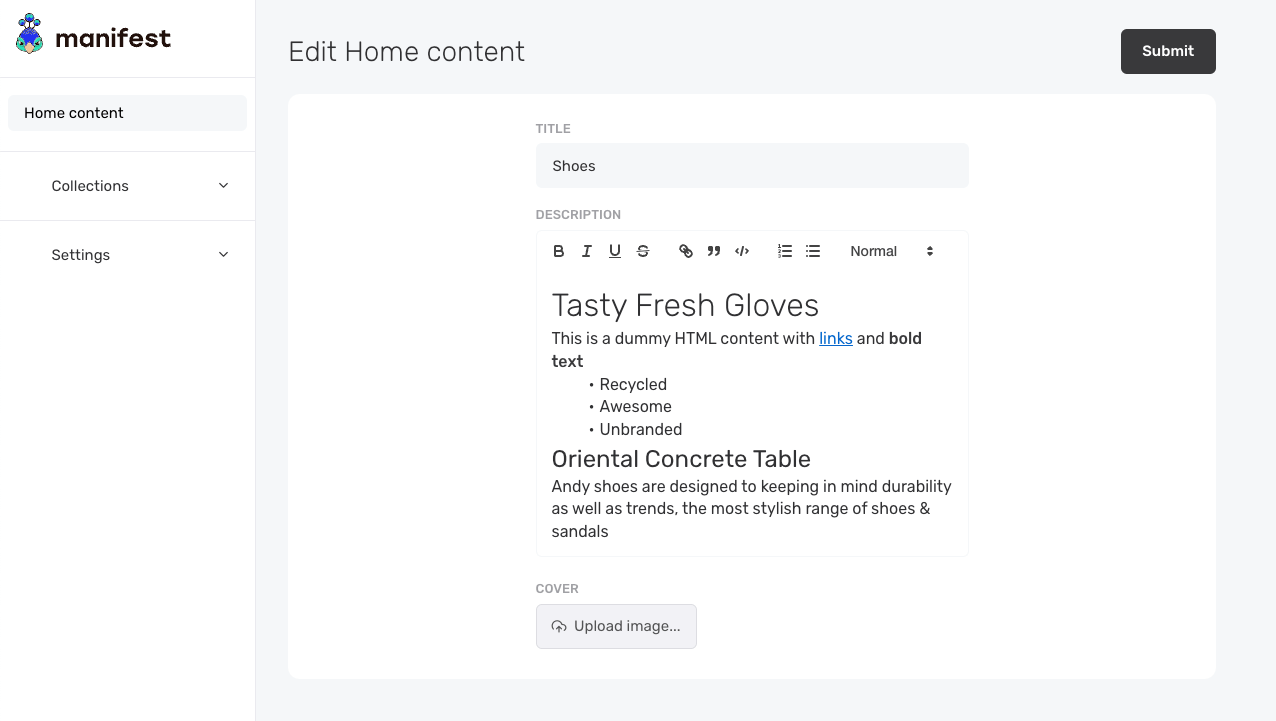Upload a cover image
The image size is (1276, 721).
[x=616, y=626]
